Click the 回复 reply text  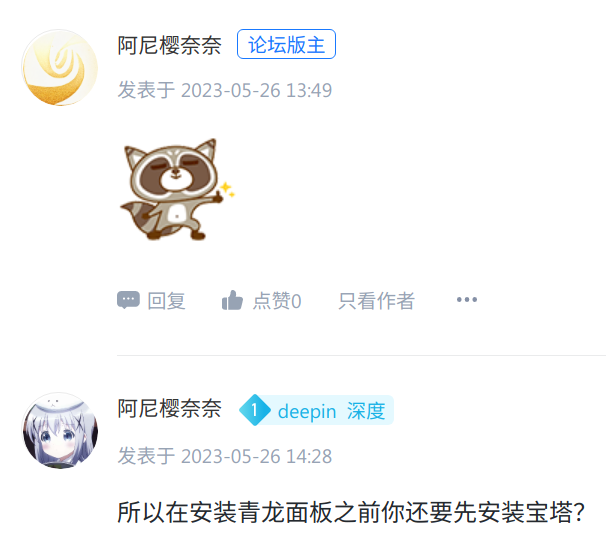(167, 301)
